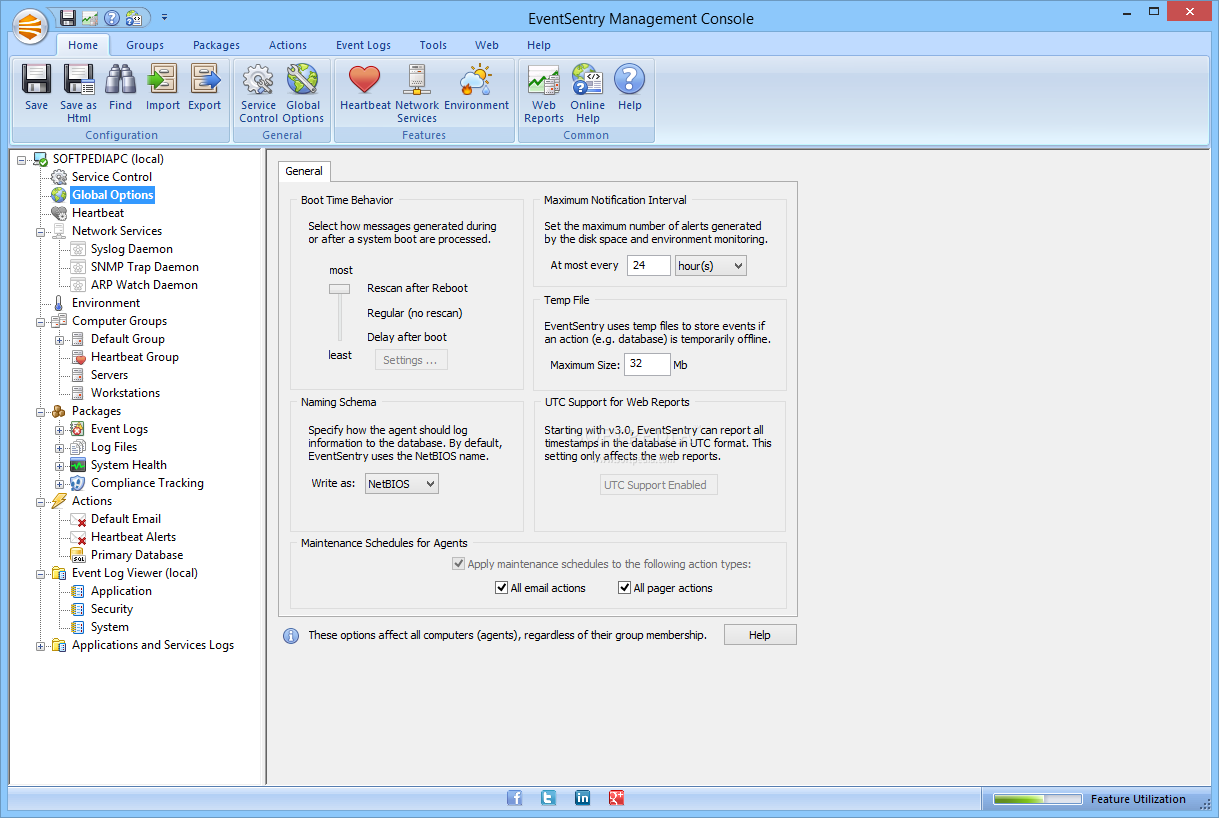
Task: Select Security in Event Log Viewer
Action: coord(111,609)
